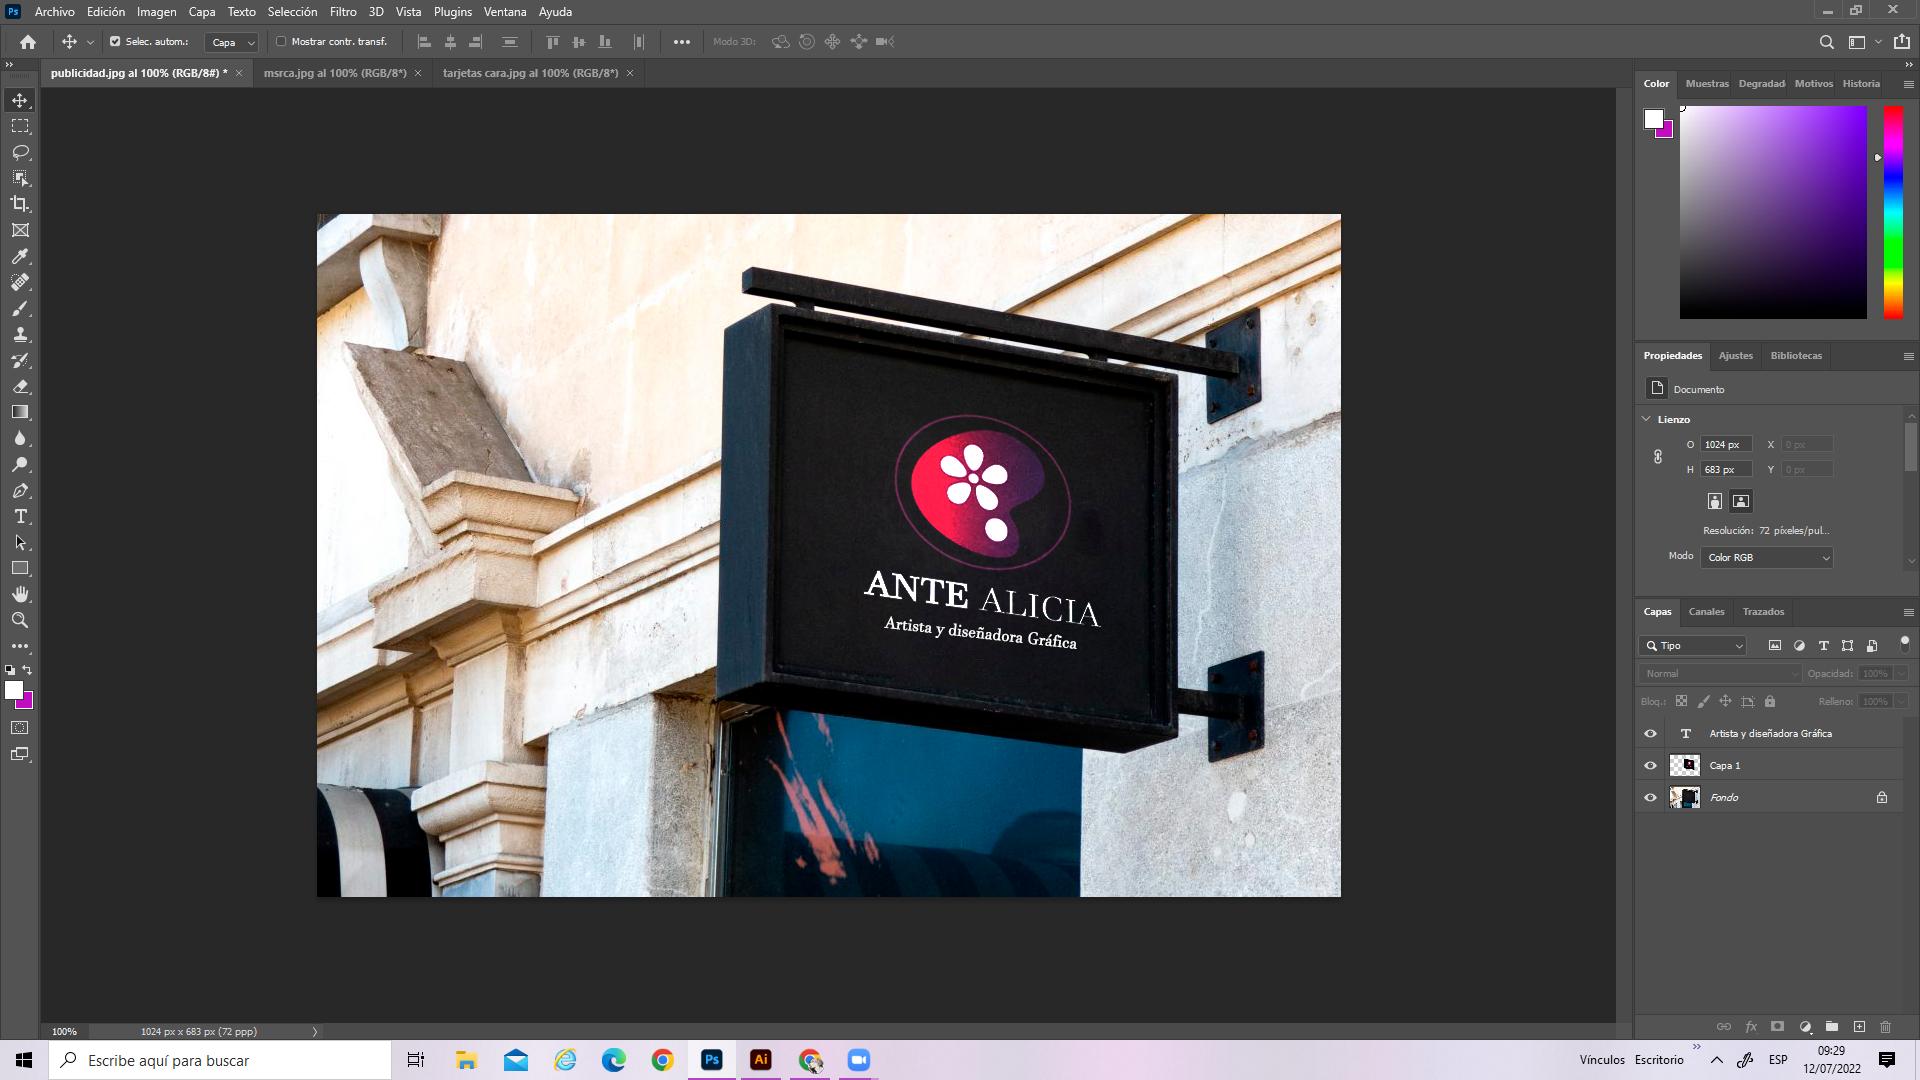Open the Tipo layer filter dropdown
This screenshot has height=1080, width=1920.
(x=1694, y=646)
